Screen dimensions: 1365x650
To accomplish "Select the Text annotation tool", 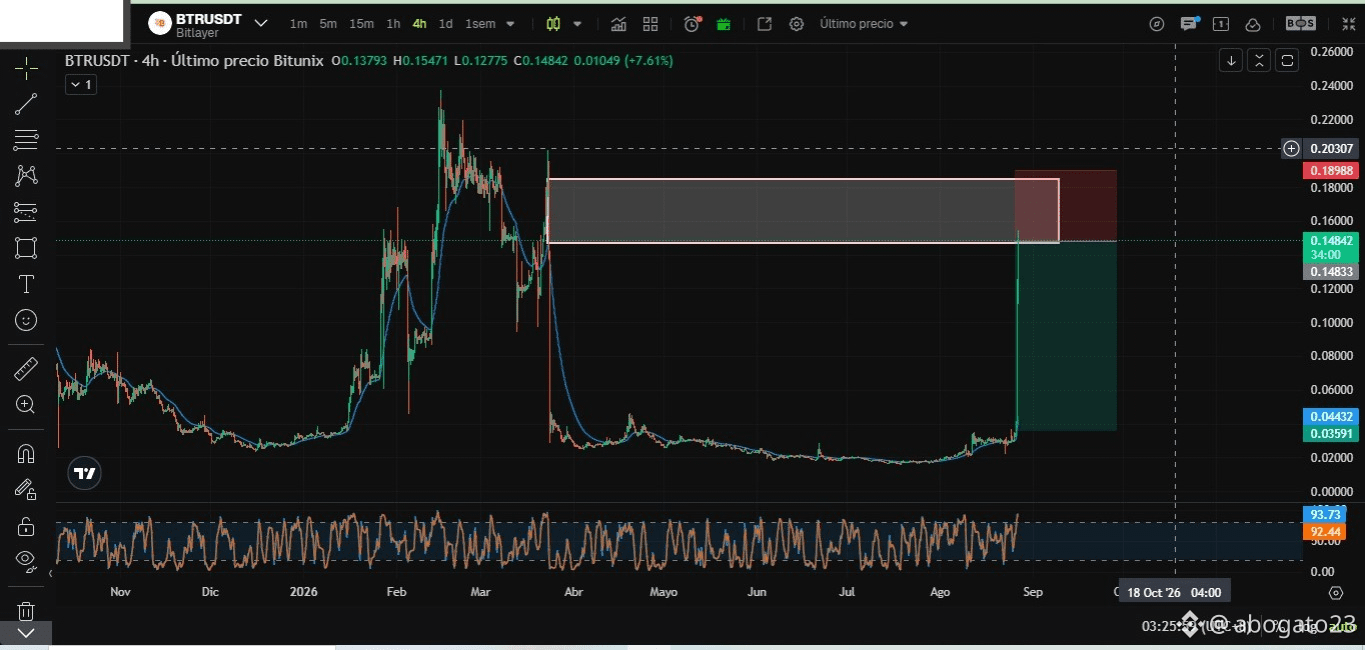I will point(26,284).
